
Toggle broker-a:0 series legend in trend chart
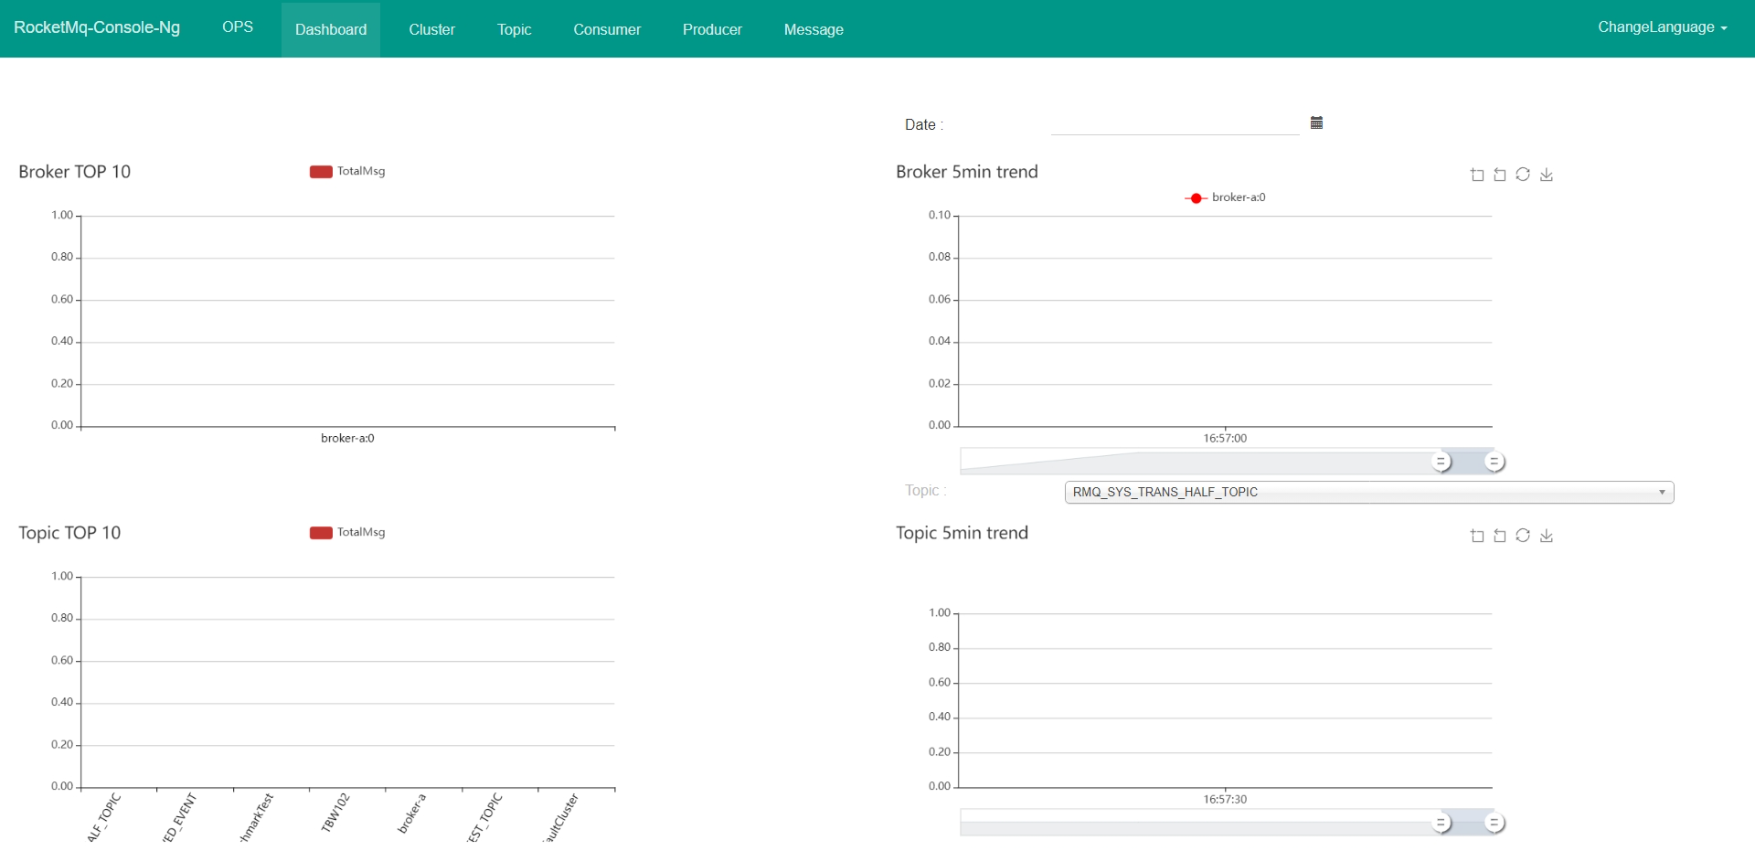[x=1225, y=197]
